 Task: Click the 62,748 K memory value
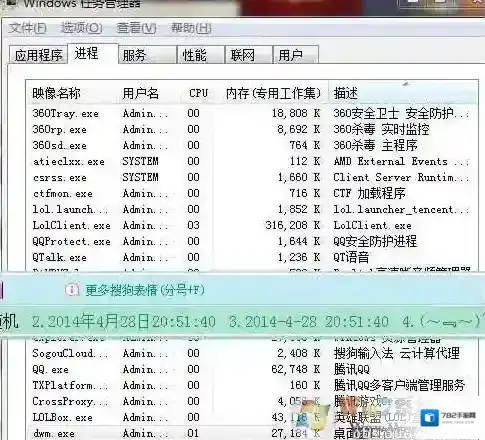296,369
